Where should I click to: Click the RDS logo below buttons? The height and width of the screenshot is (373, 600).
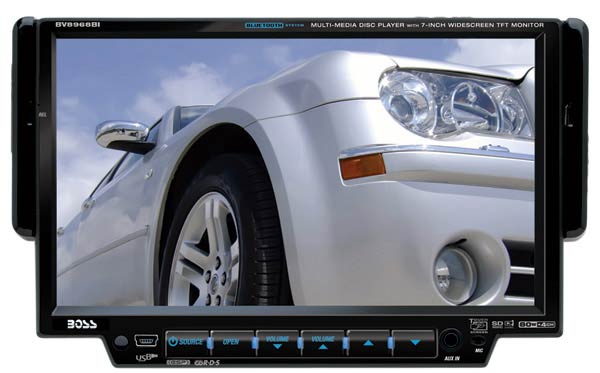(x=207, y=362)
